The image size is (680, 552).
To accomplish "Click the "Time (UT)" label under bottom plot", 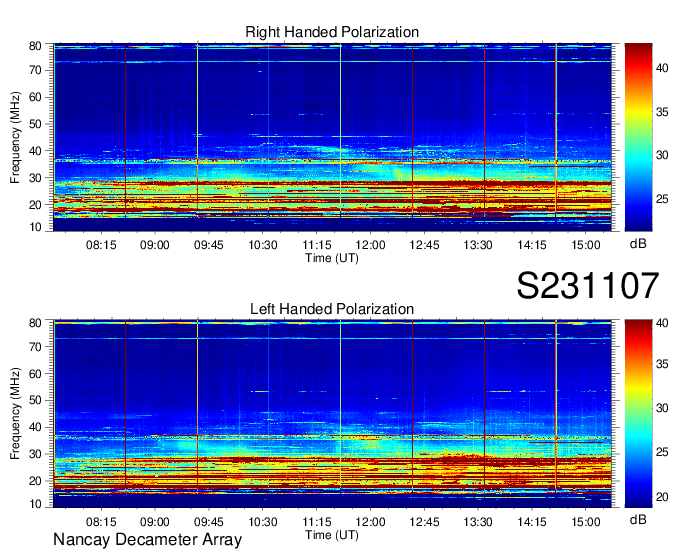I will pyautogui.click(x=332, y=535).
